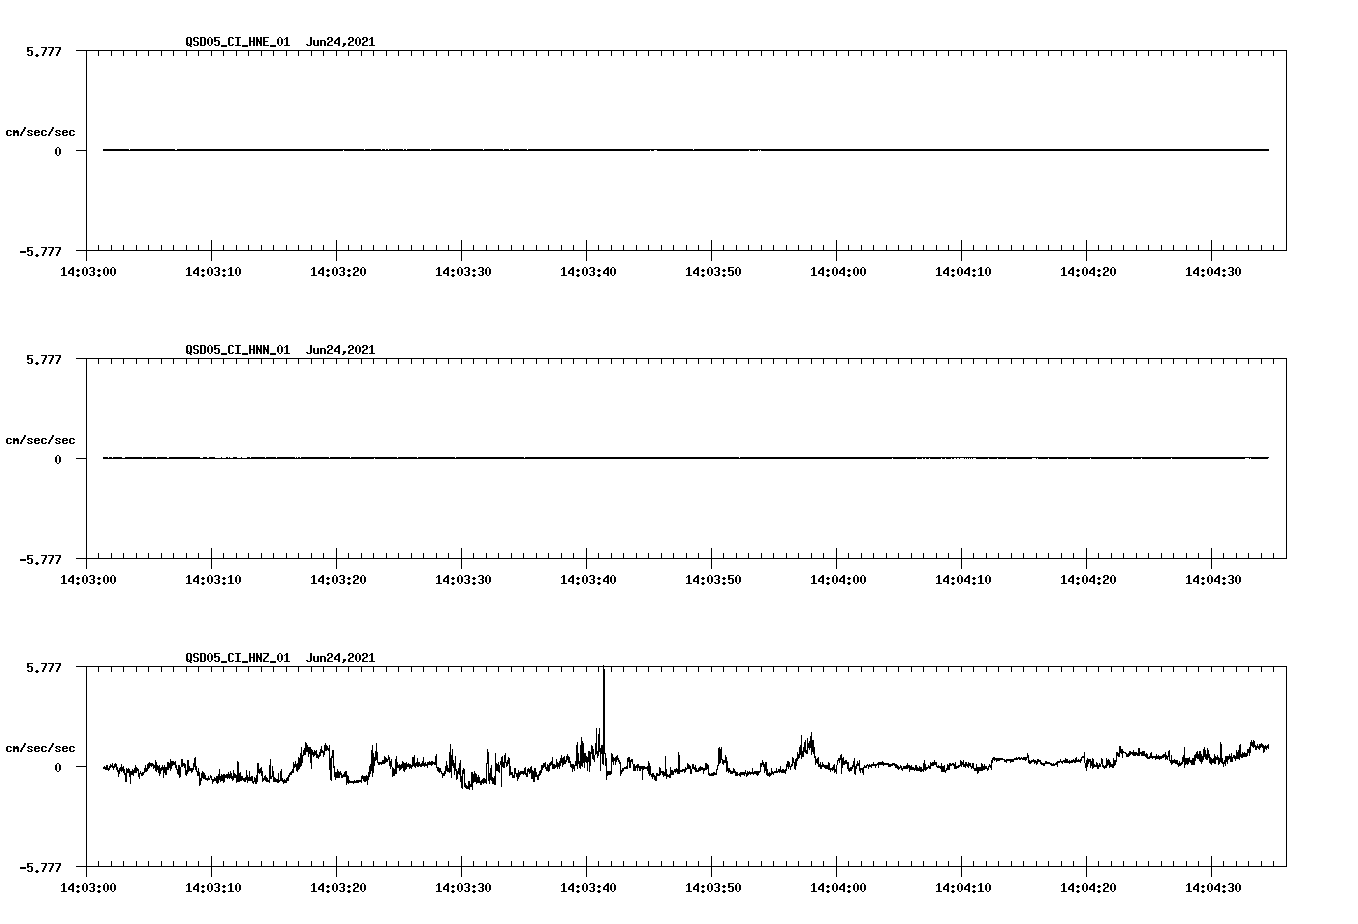Click 5.777 top axis label on HNE plot

click(44, 51)
